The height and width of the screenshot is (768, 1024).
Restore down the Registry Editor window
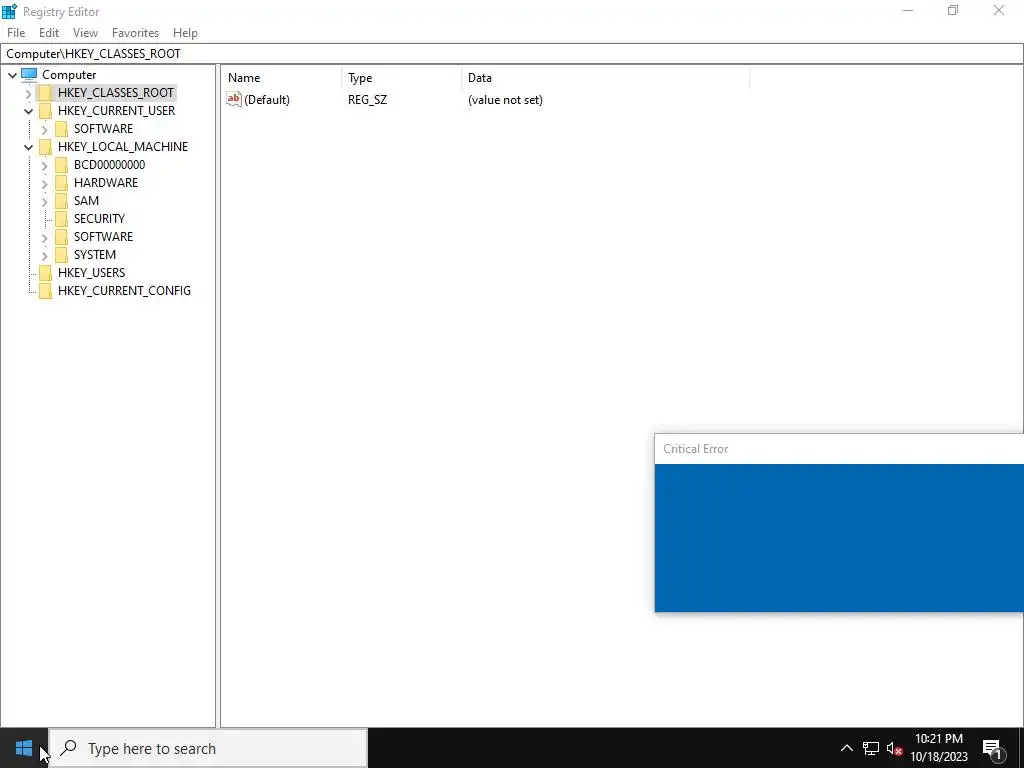click(x=953, y=10)
